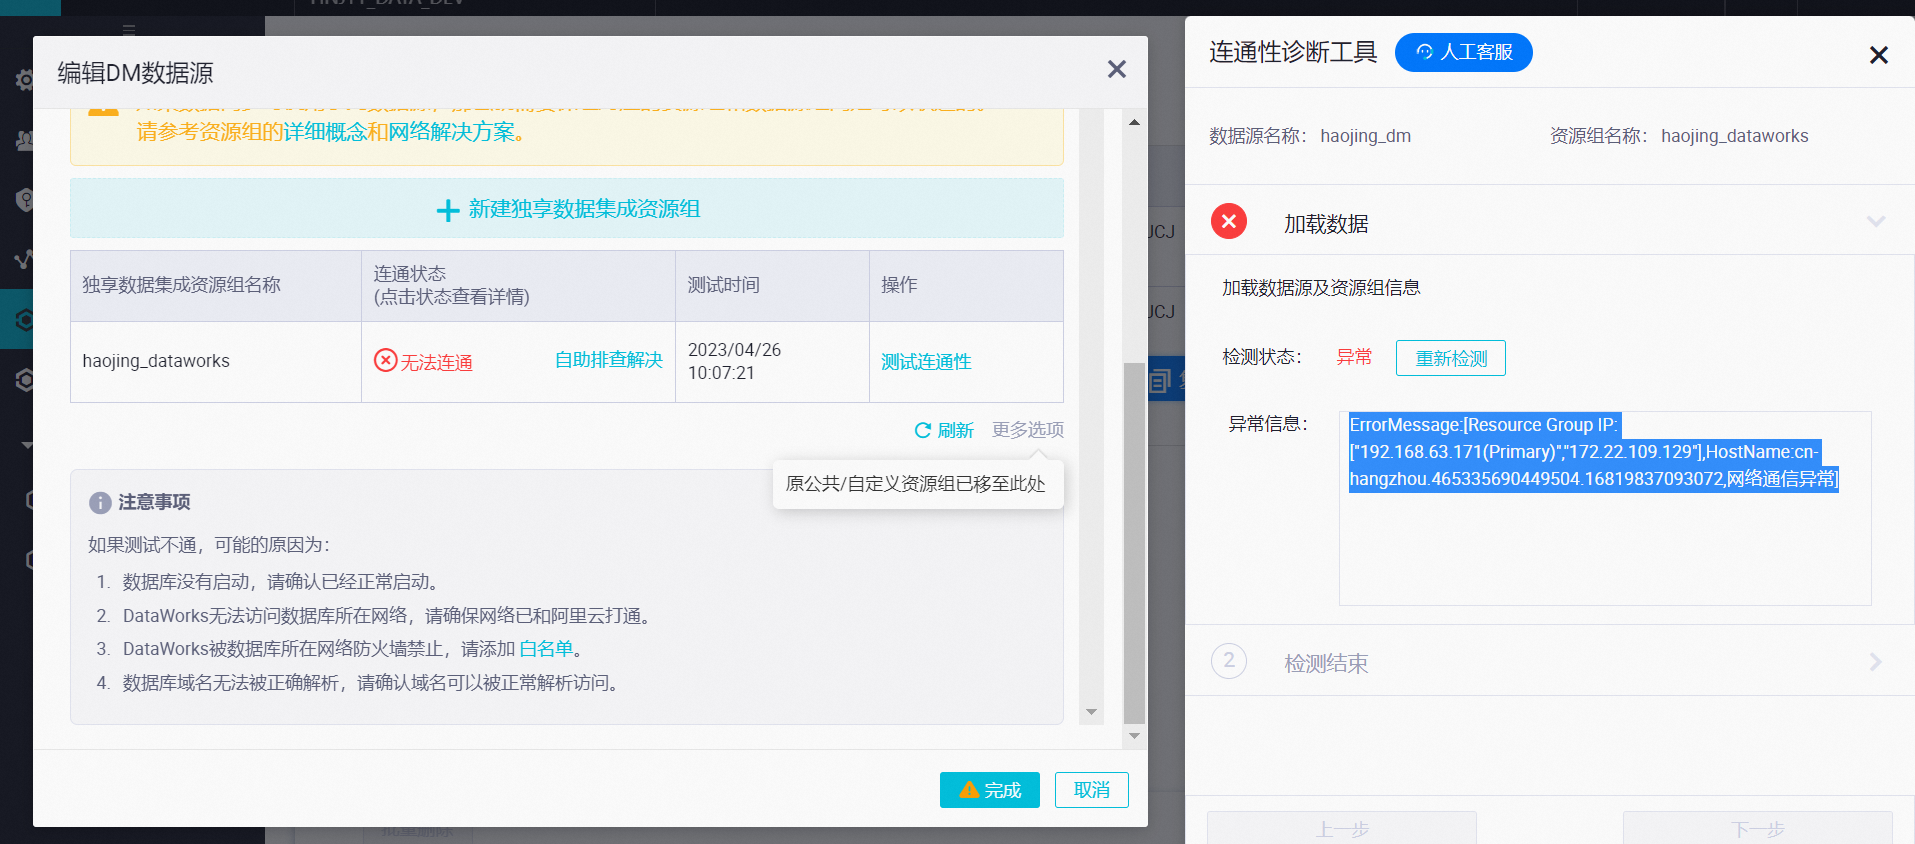Click the 取消 button
The height and width of the screenshot is (844, 1915).
coord(1092,790)
